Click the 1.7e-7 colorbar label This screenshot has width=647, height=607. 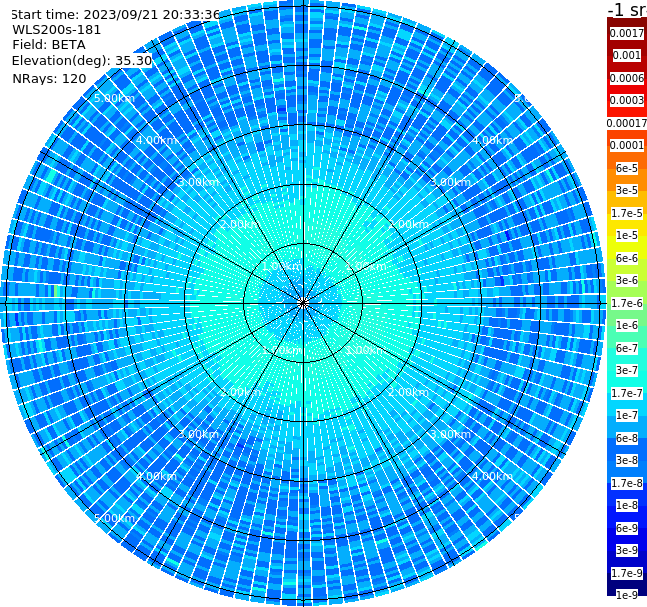(x=627, y=393)
